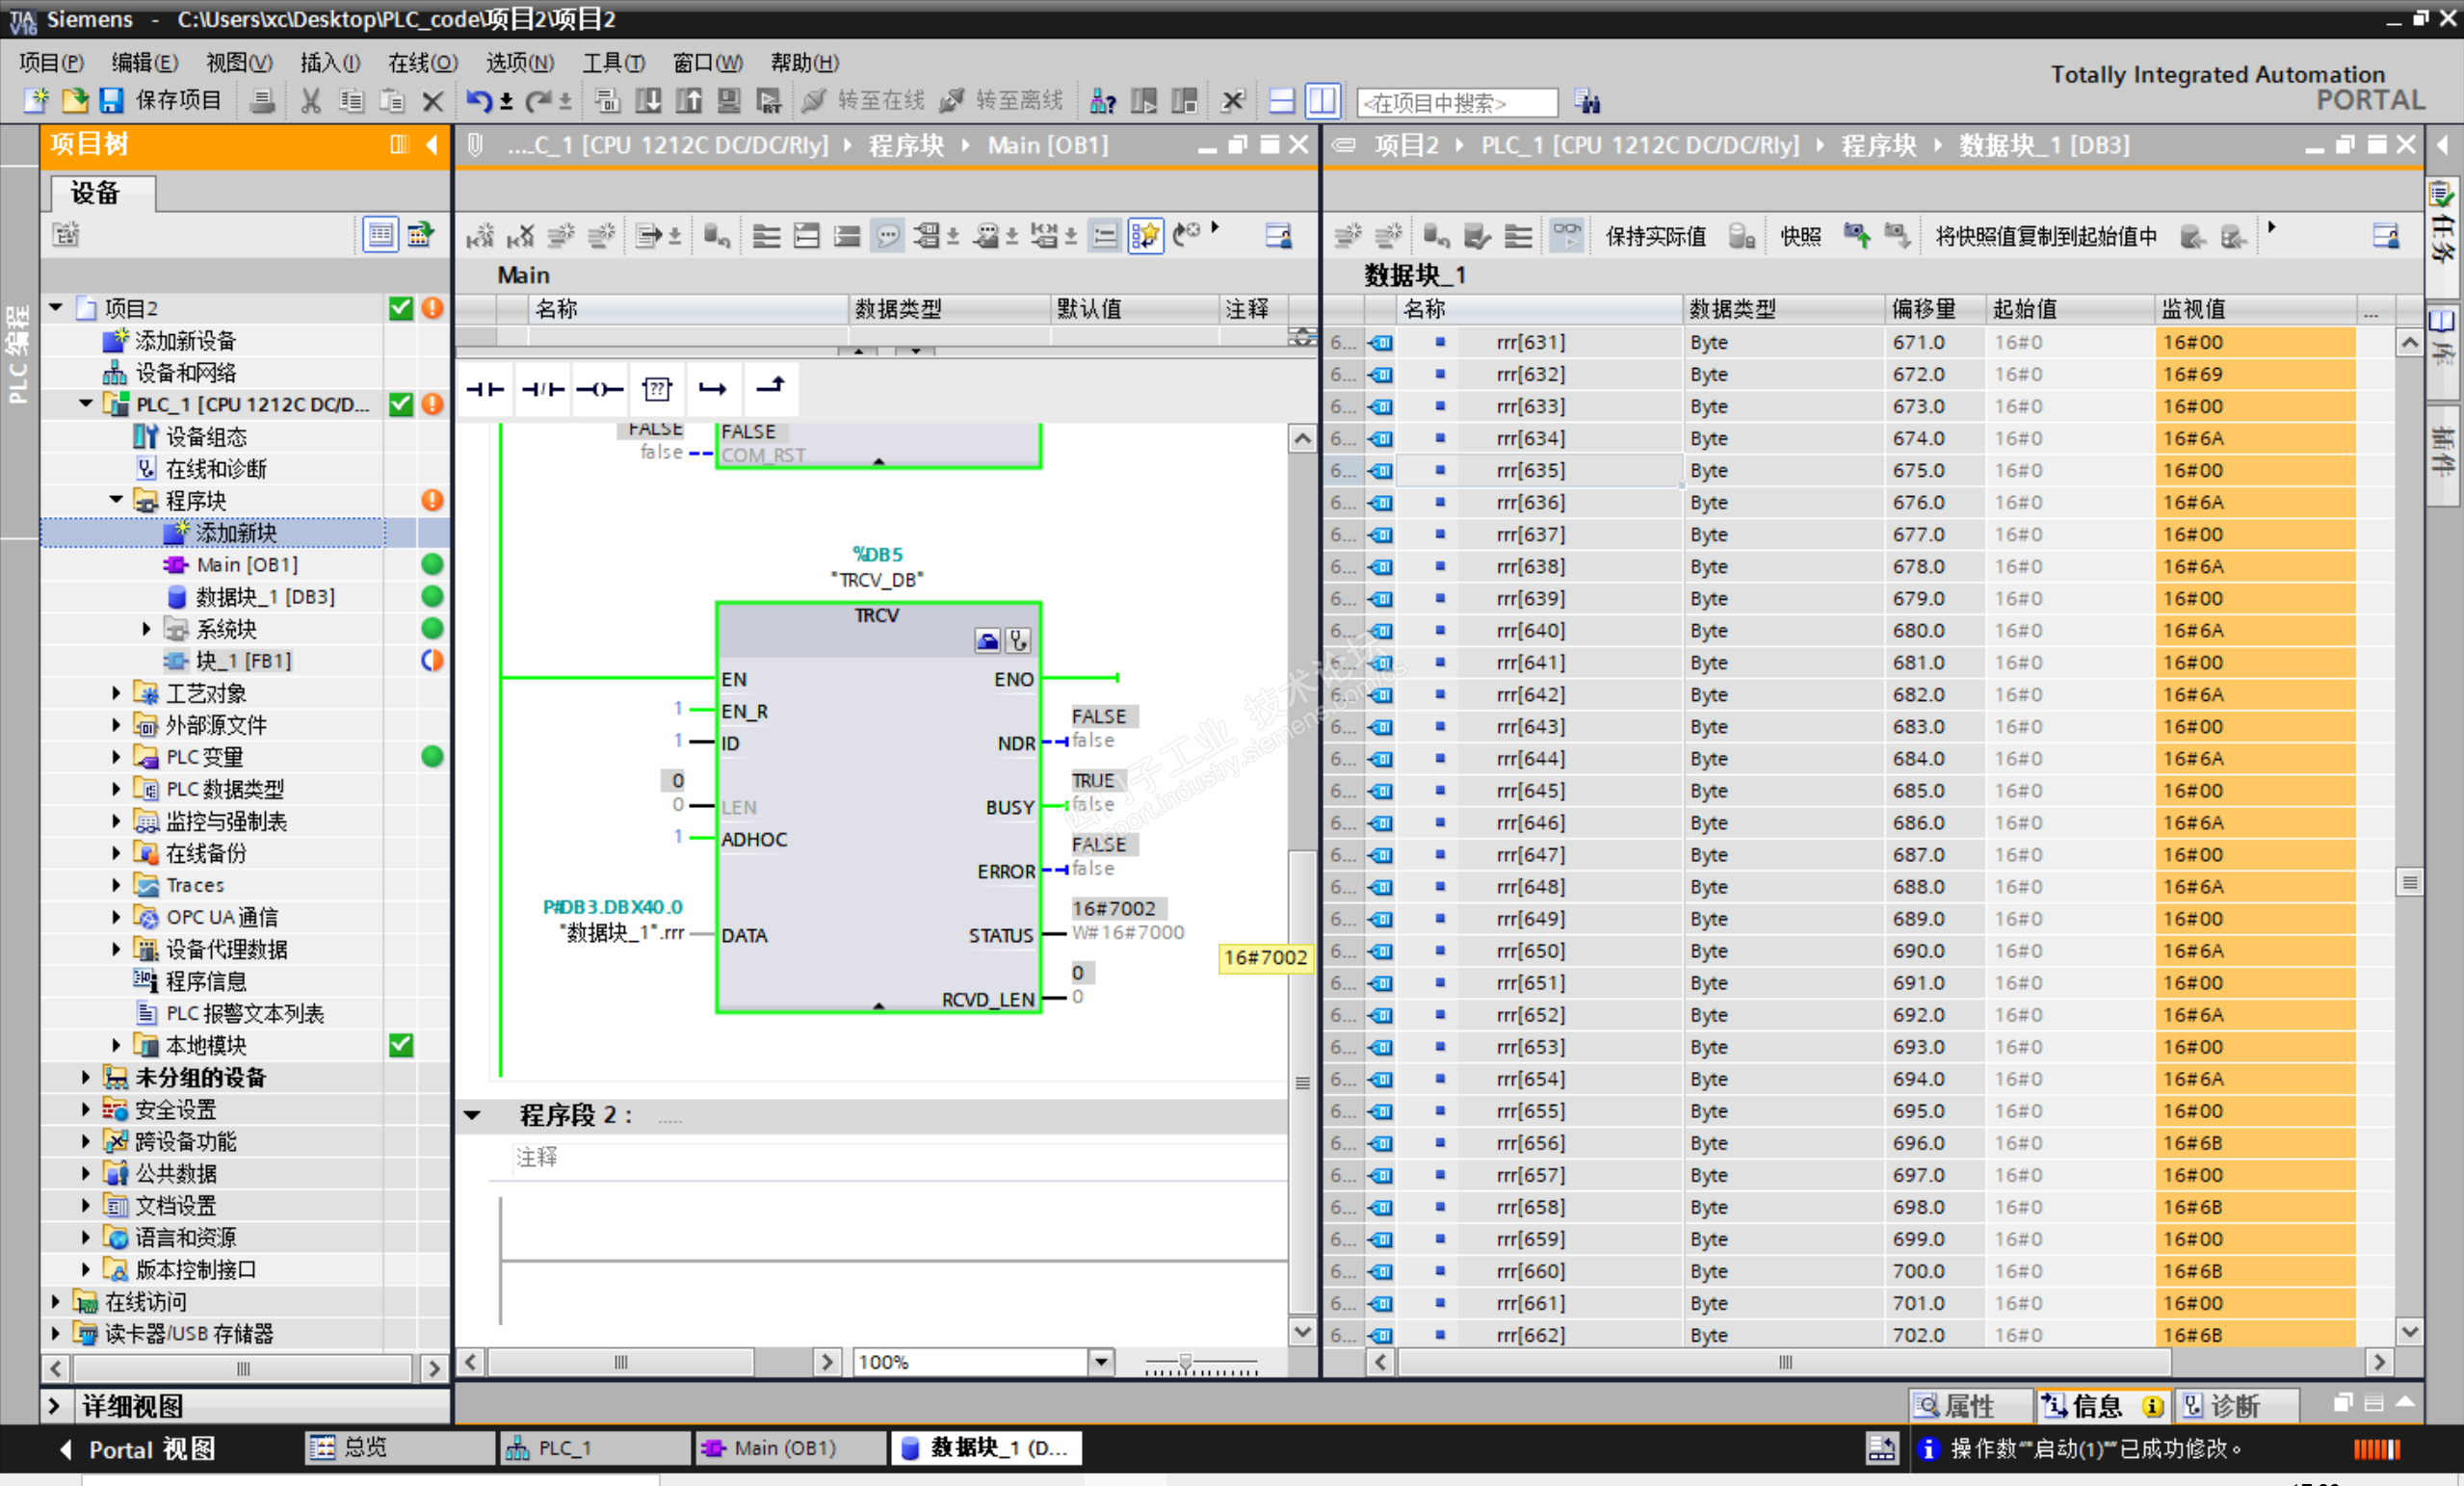This screenshot has height=1486, width=2464.
Task: Click the Accessible devices icon in toolbar
Action: [x=1103, y=100]
